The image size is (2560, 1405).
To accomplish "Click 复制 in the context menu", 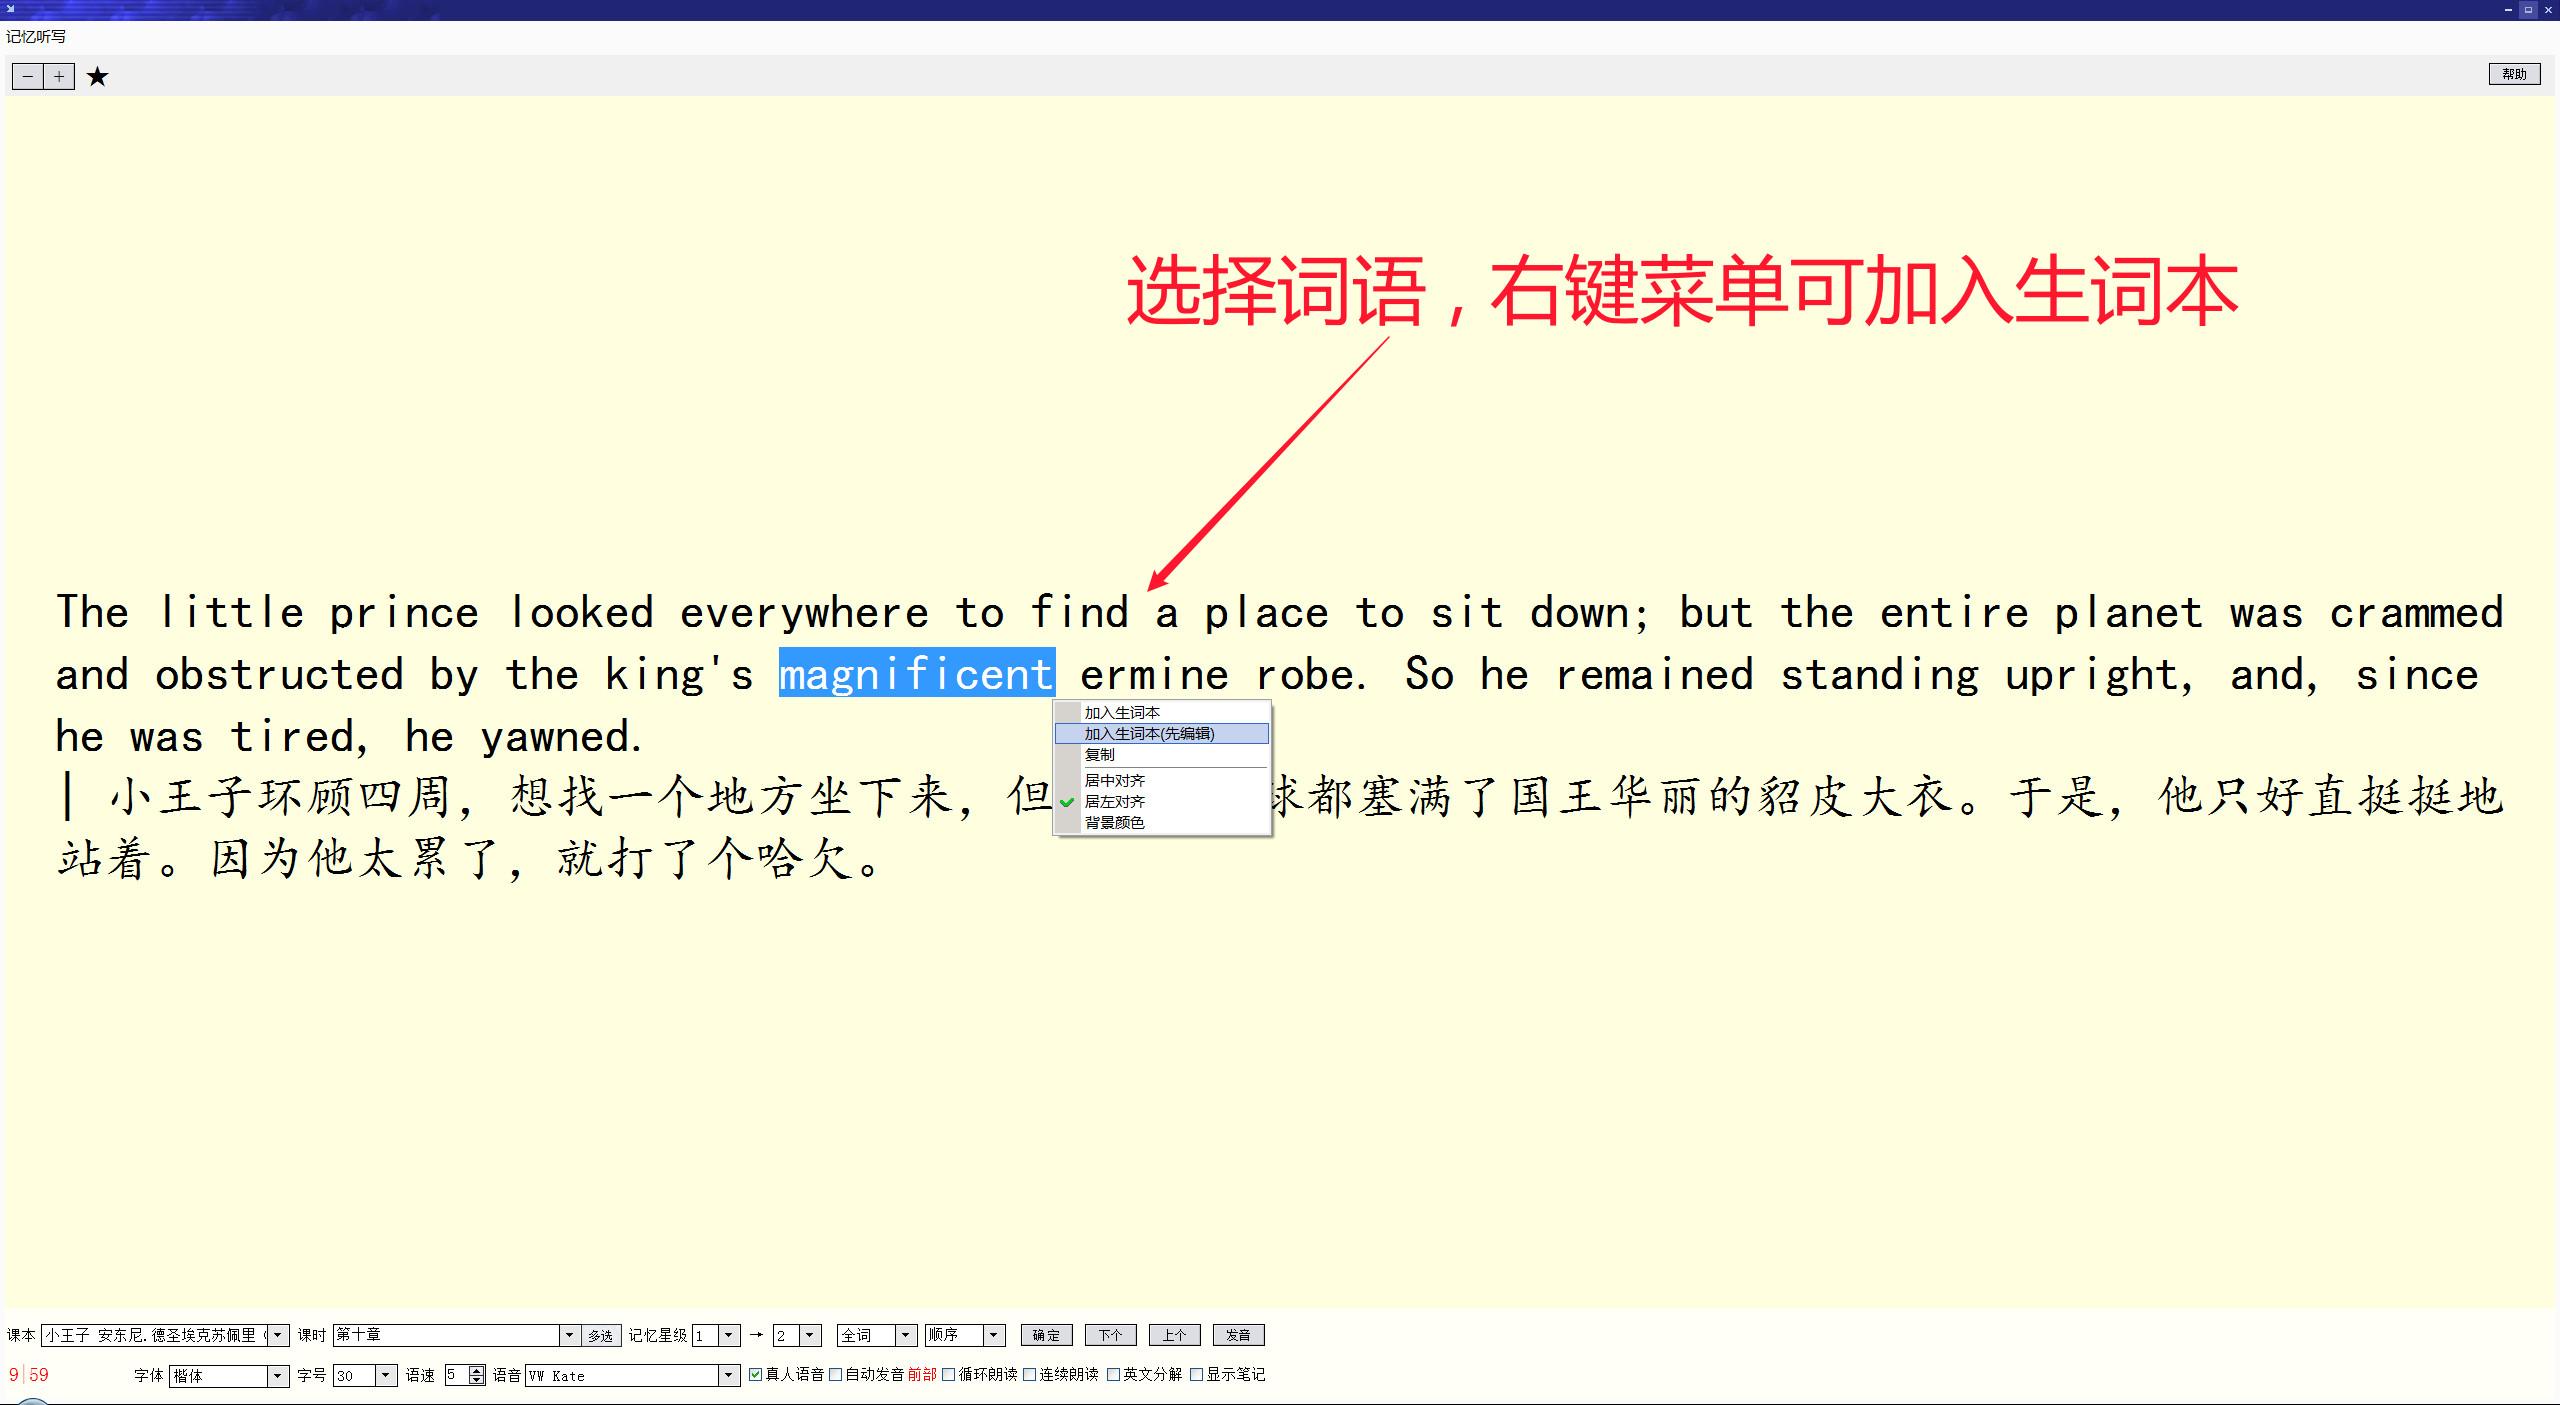I will pos(1099,755).
